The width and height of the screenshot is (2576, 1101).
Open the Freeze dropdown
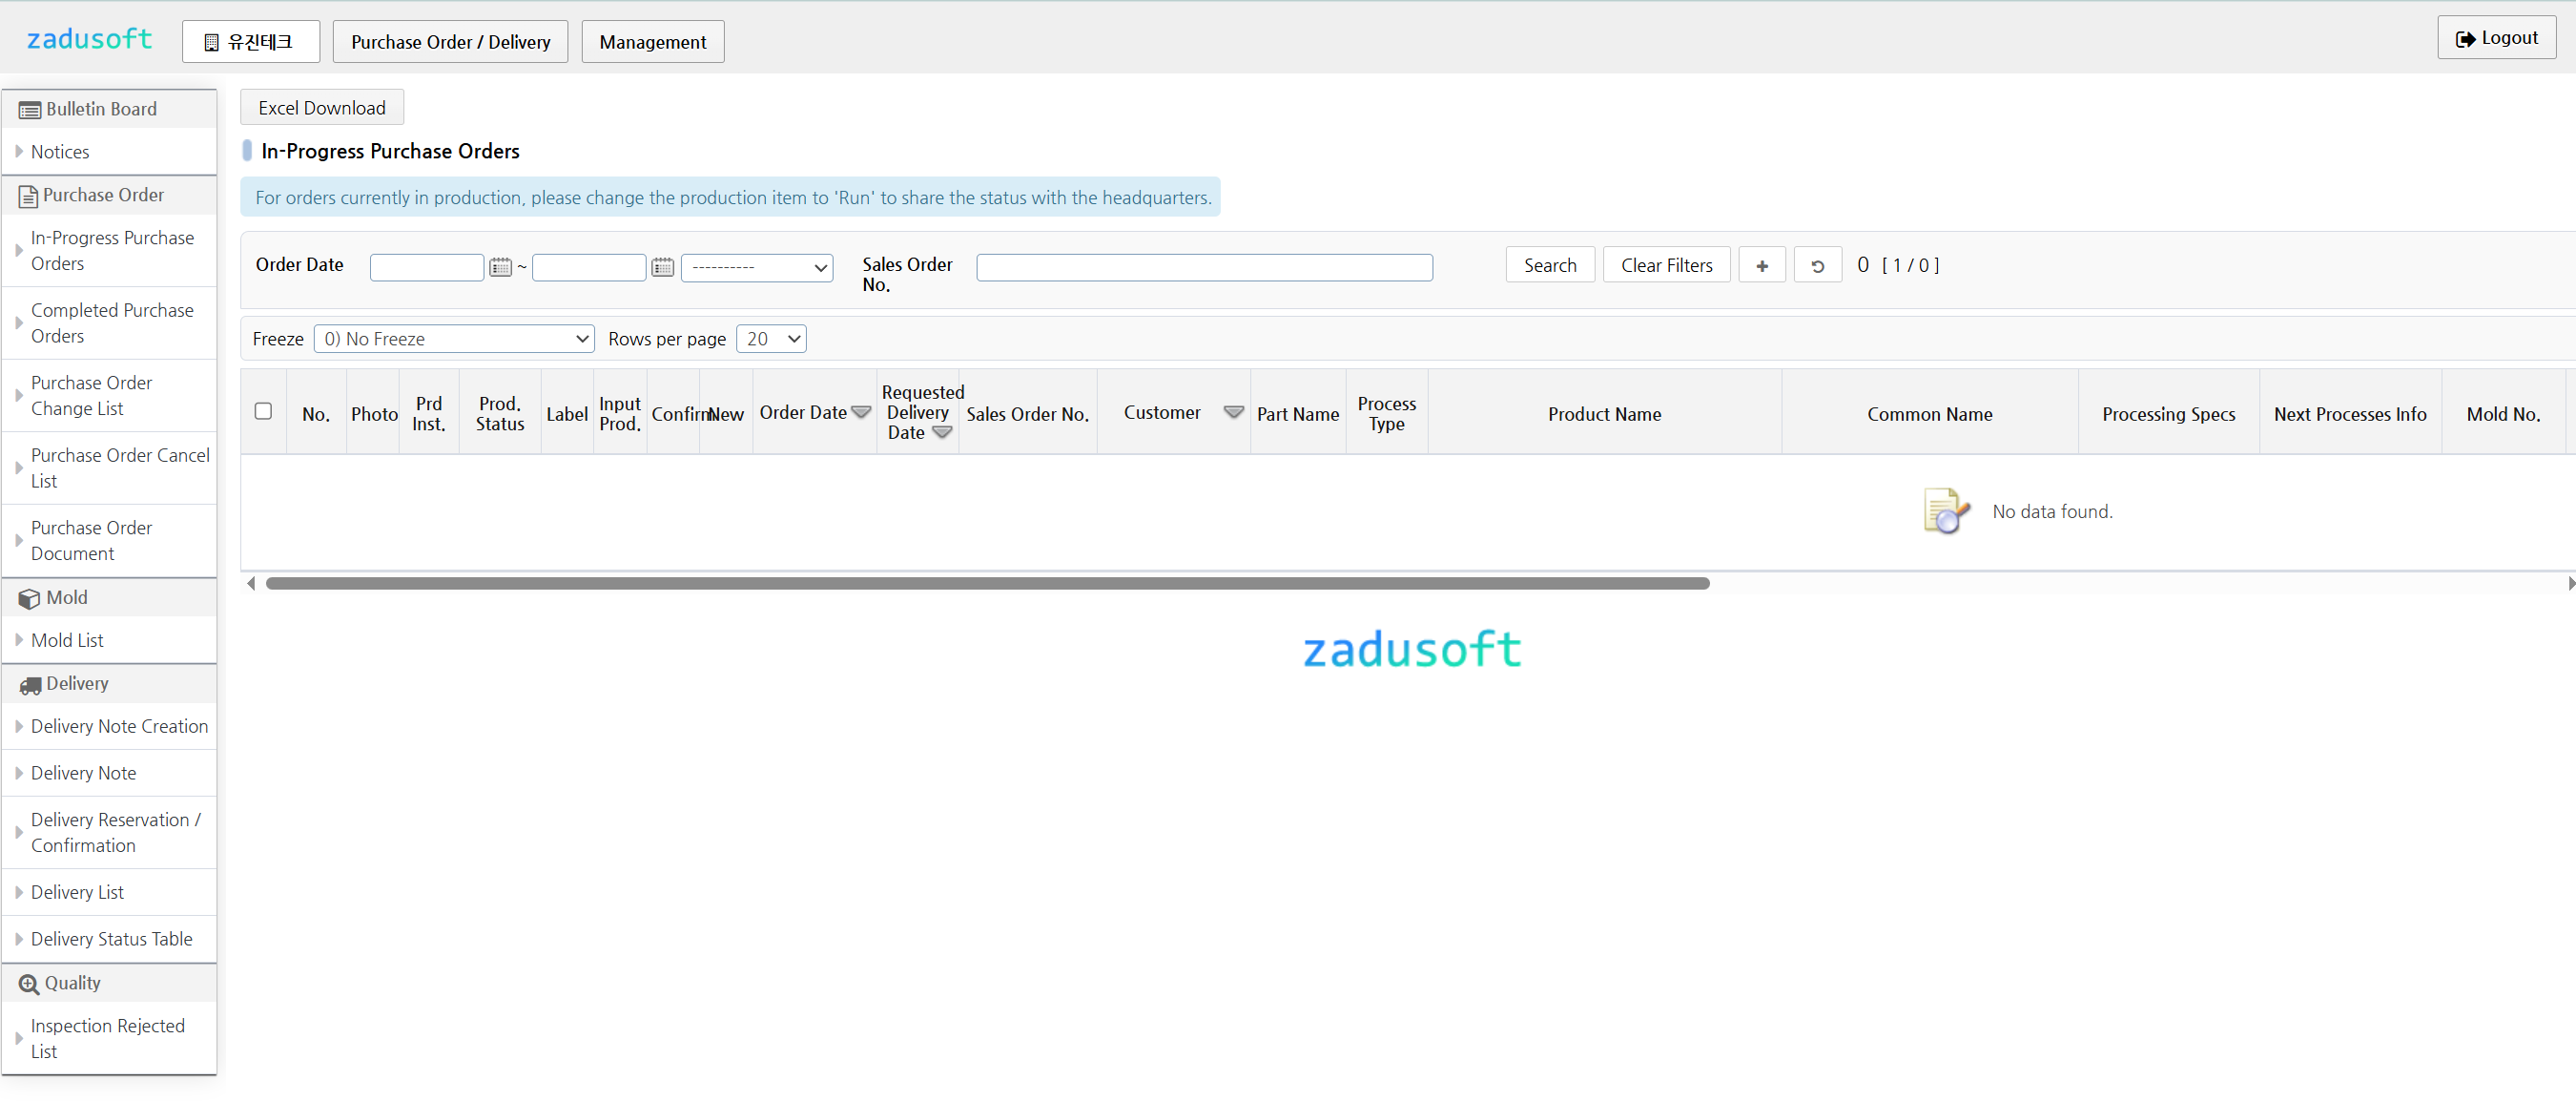click(454, 339)
